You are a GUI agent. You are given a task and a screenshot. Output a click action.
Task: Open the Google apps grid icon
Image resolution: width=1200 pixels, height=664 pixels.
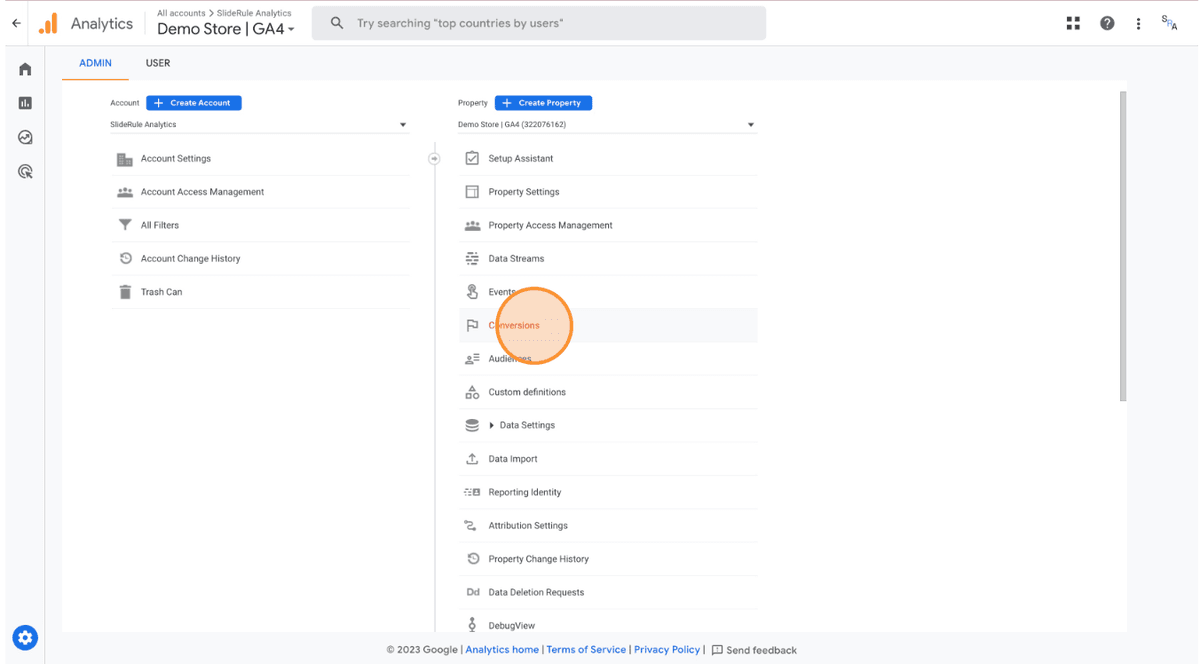coord(1073,23)
